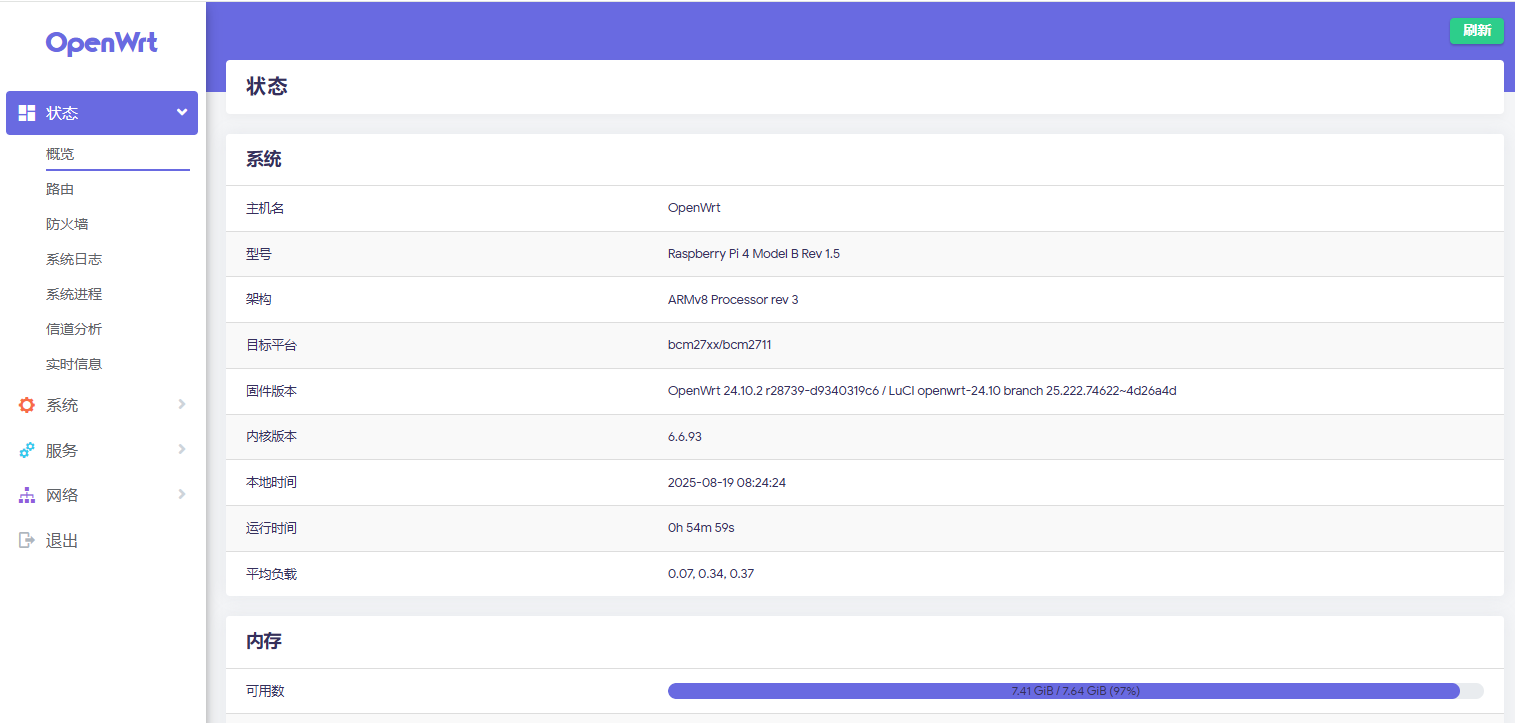Open 系统进程 processes page
Screen dimensions: 1515x723
[x=74, y=294]
